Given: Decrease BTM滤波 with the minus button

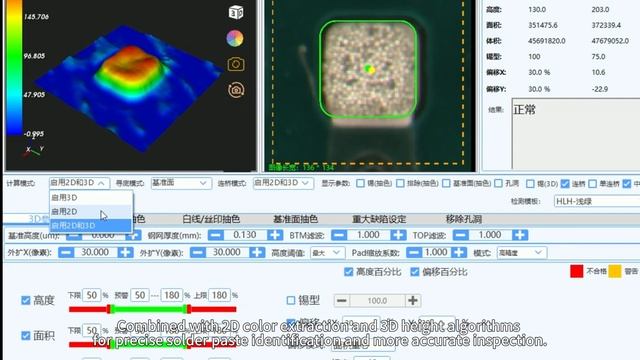Looking at the screenshot, I should (x=339, y=235).
